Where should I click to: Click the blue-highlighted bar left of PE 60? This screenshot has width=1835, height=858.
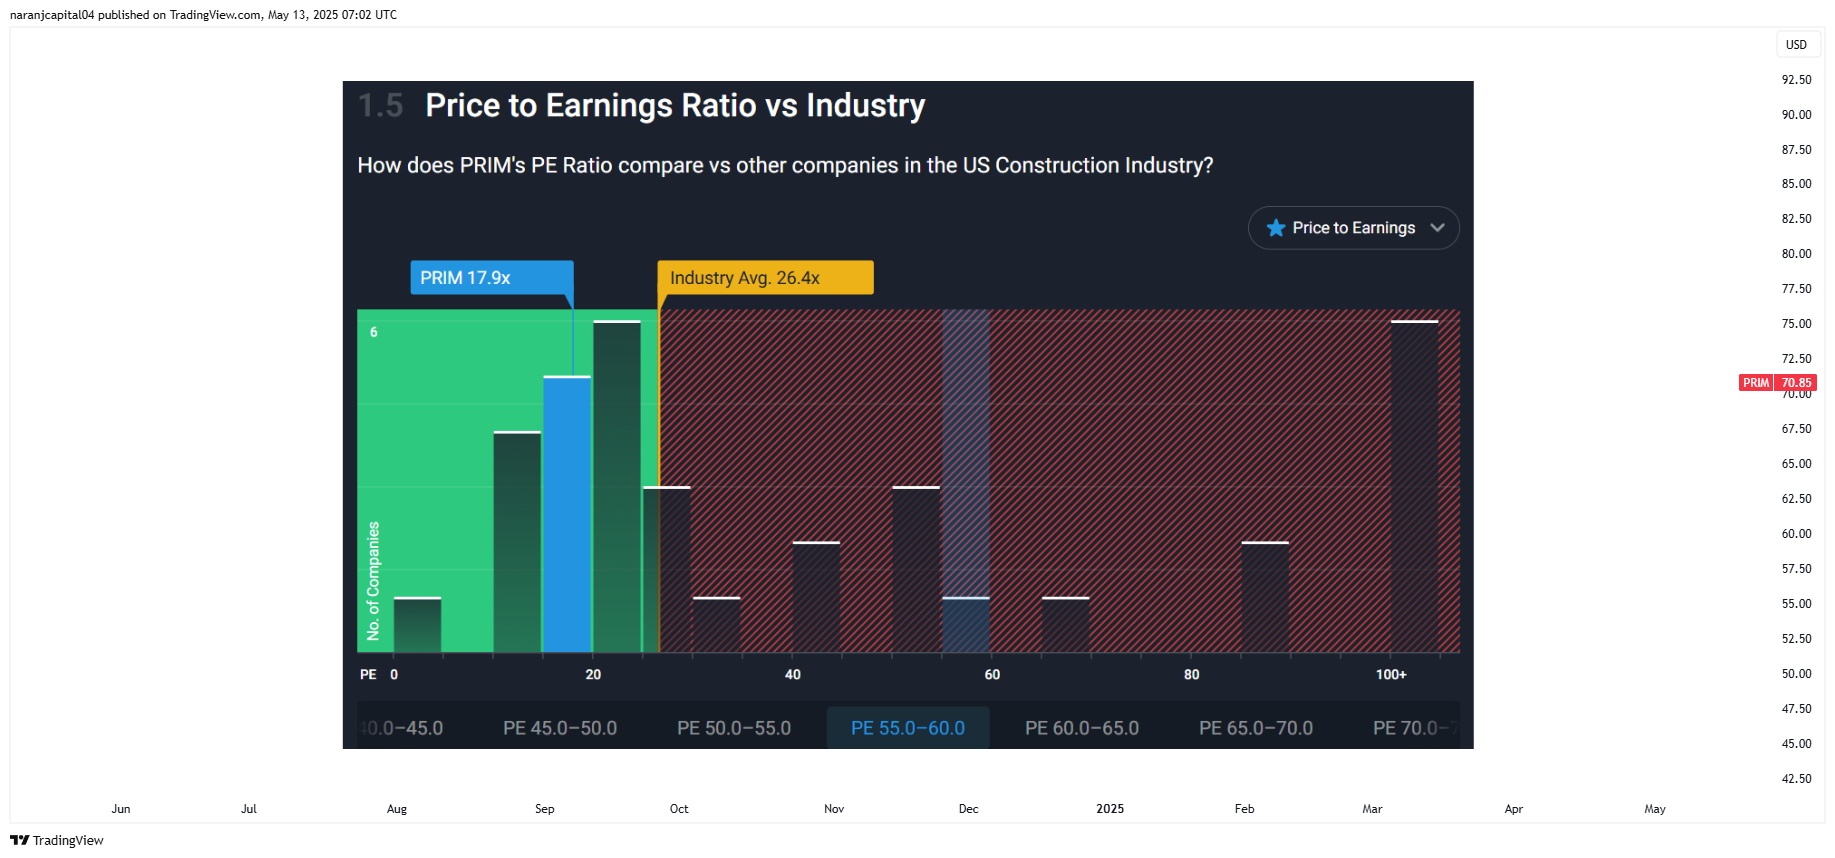pos(966,625)
